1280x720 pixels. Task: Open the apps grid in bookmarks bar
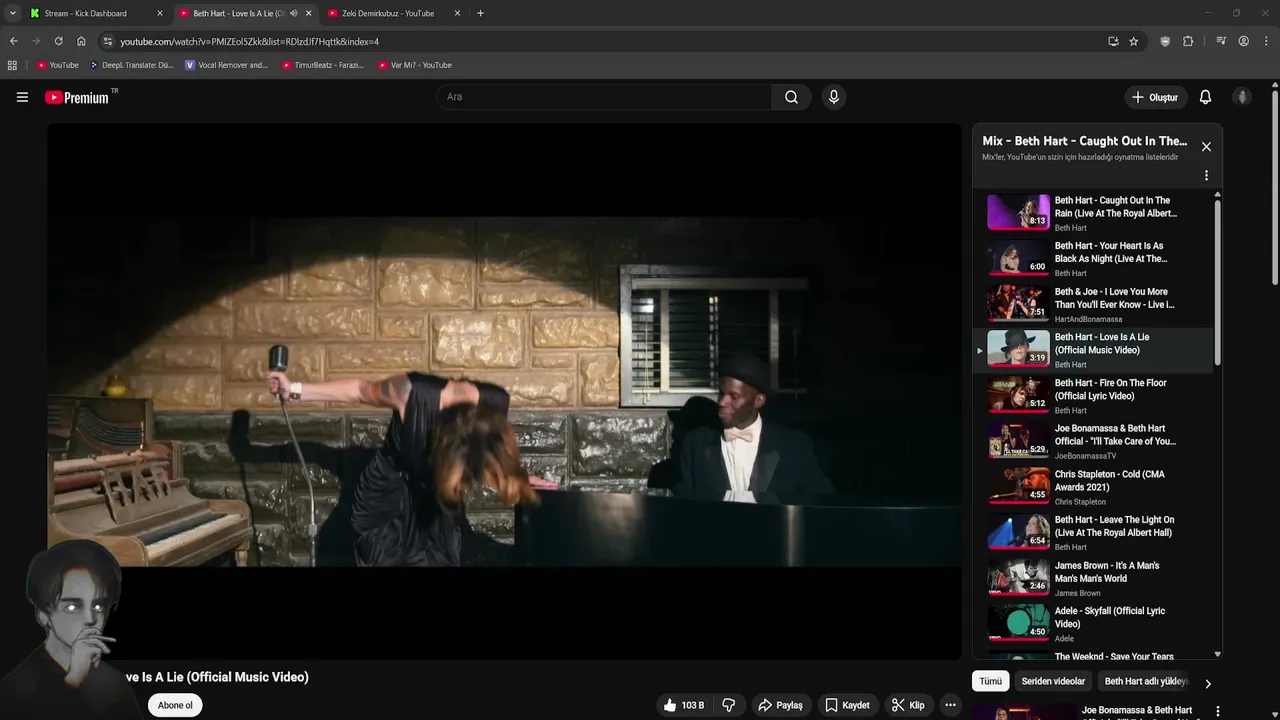click(12, 65)
